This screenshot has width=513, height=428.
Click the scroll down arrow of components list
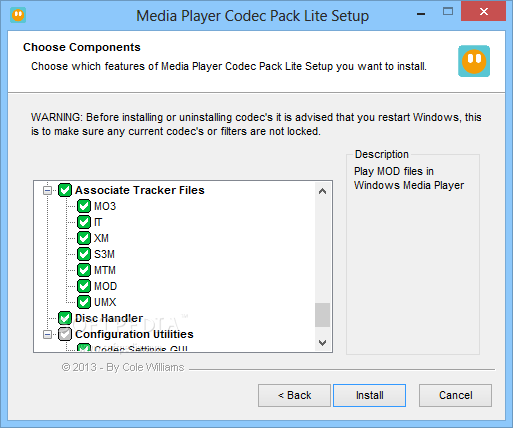pos(322,343)
